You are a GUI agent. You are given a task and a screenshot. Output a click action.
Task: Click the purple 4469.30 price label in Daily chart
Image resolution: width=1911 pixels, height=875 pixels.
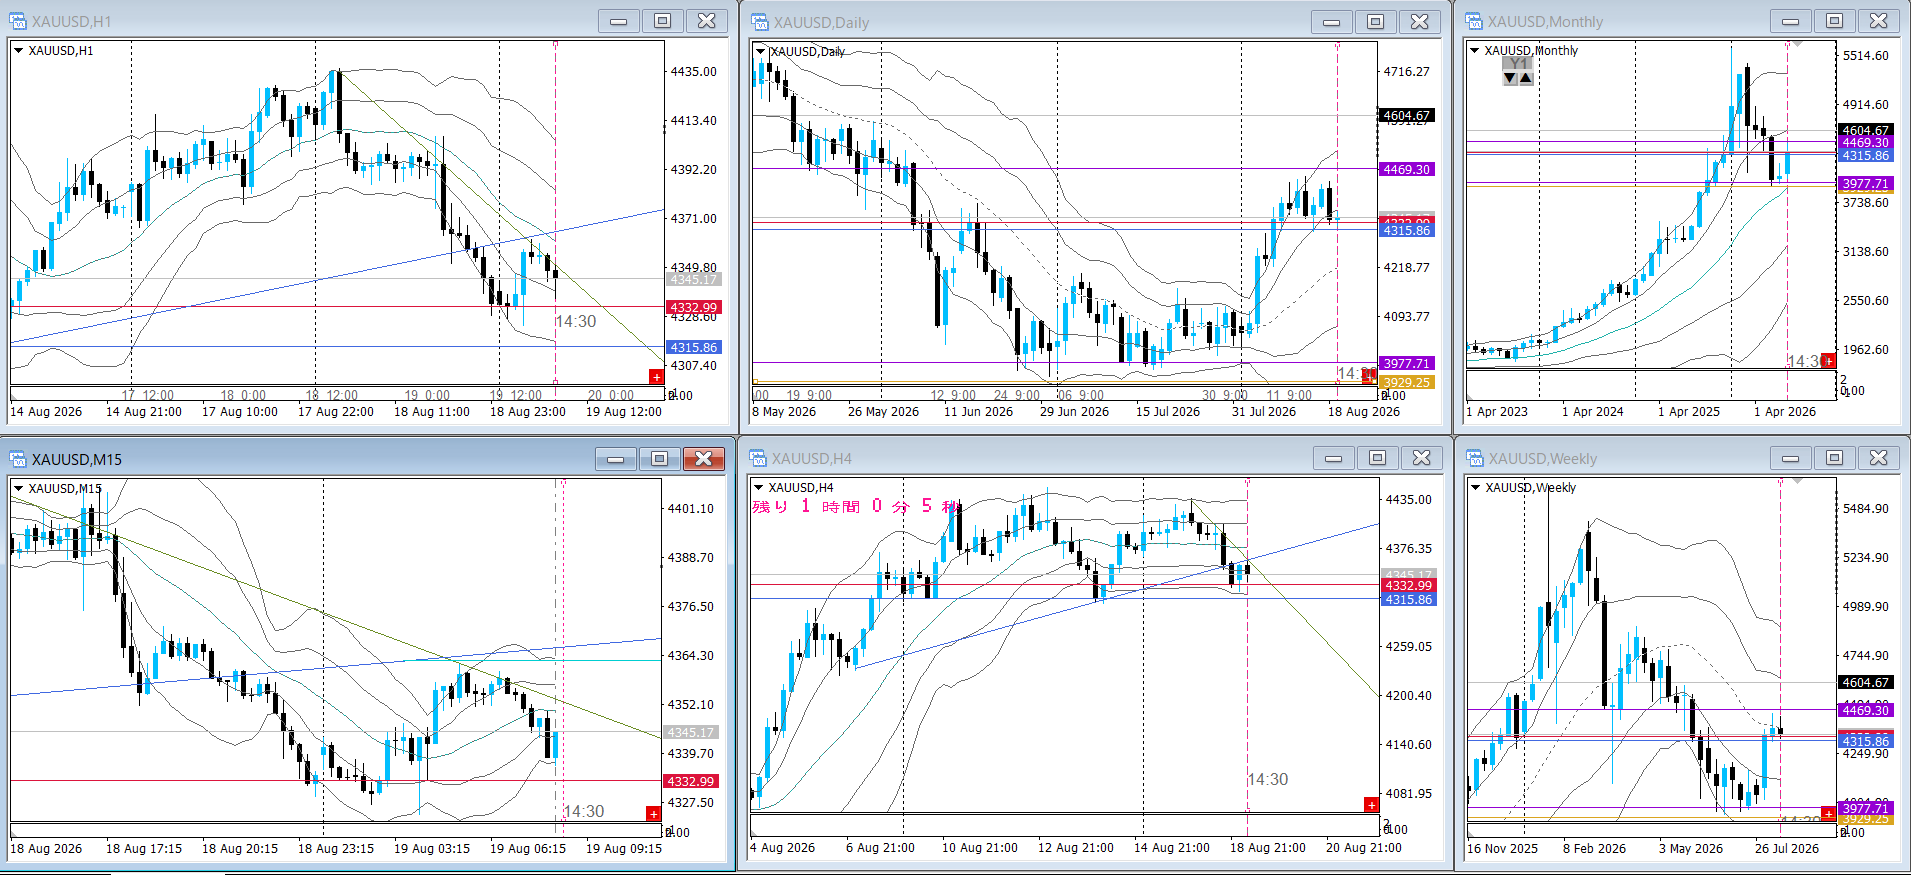[1406, 169]
